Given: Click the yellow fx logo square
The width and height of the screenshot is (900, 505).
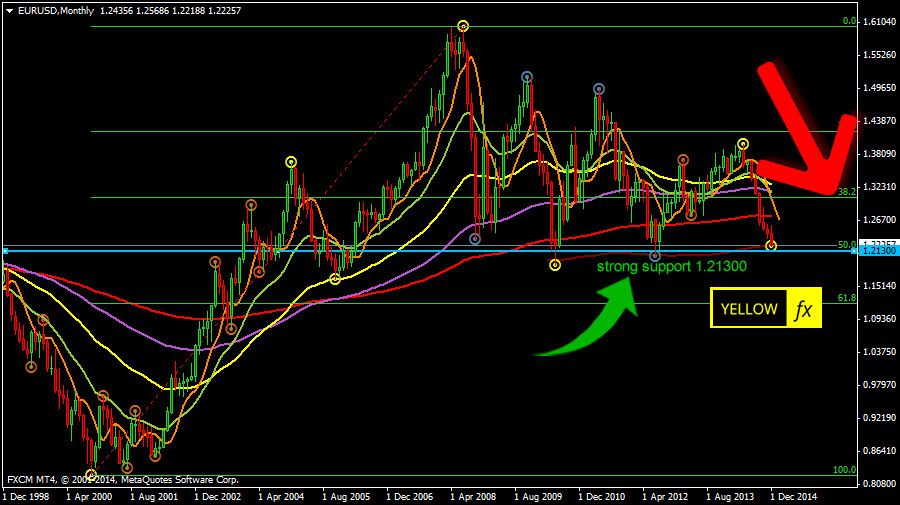Looking at the screenshot, I should click(803, 309).
